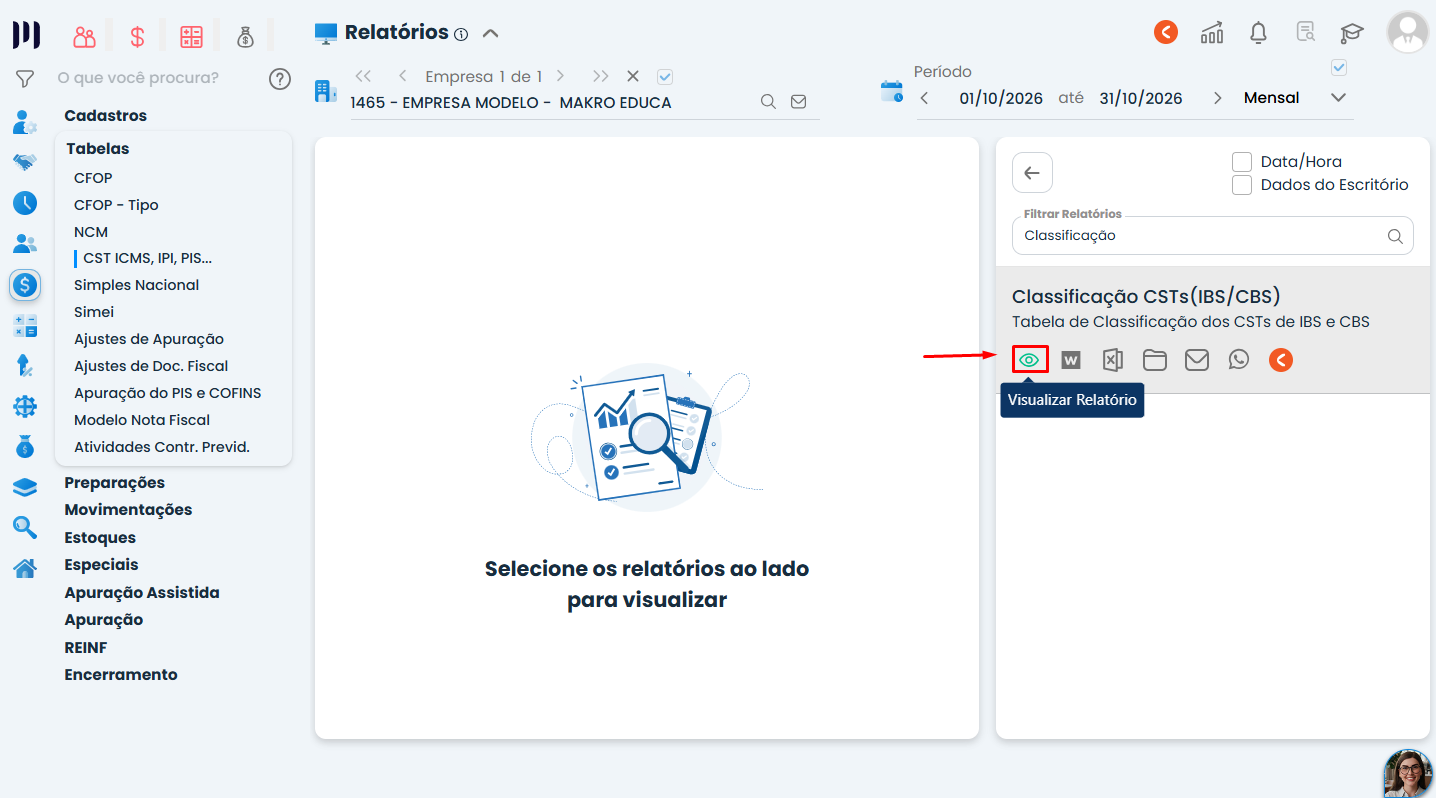
Task: Open the bar chart icon in header
Action: [1212, 32]
